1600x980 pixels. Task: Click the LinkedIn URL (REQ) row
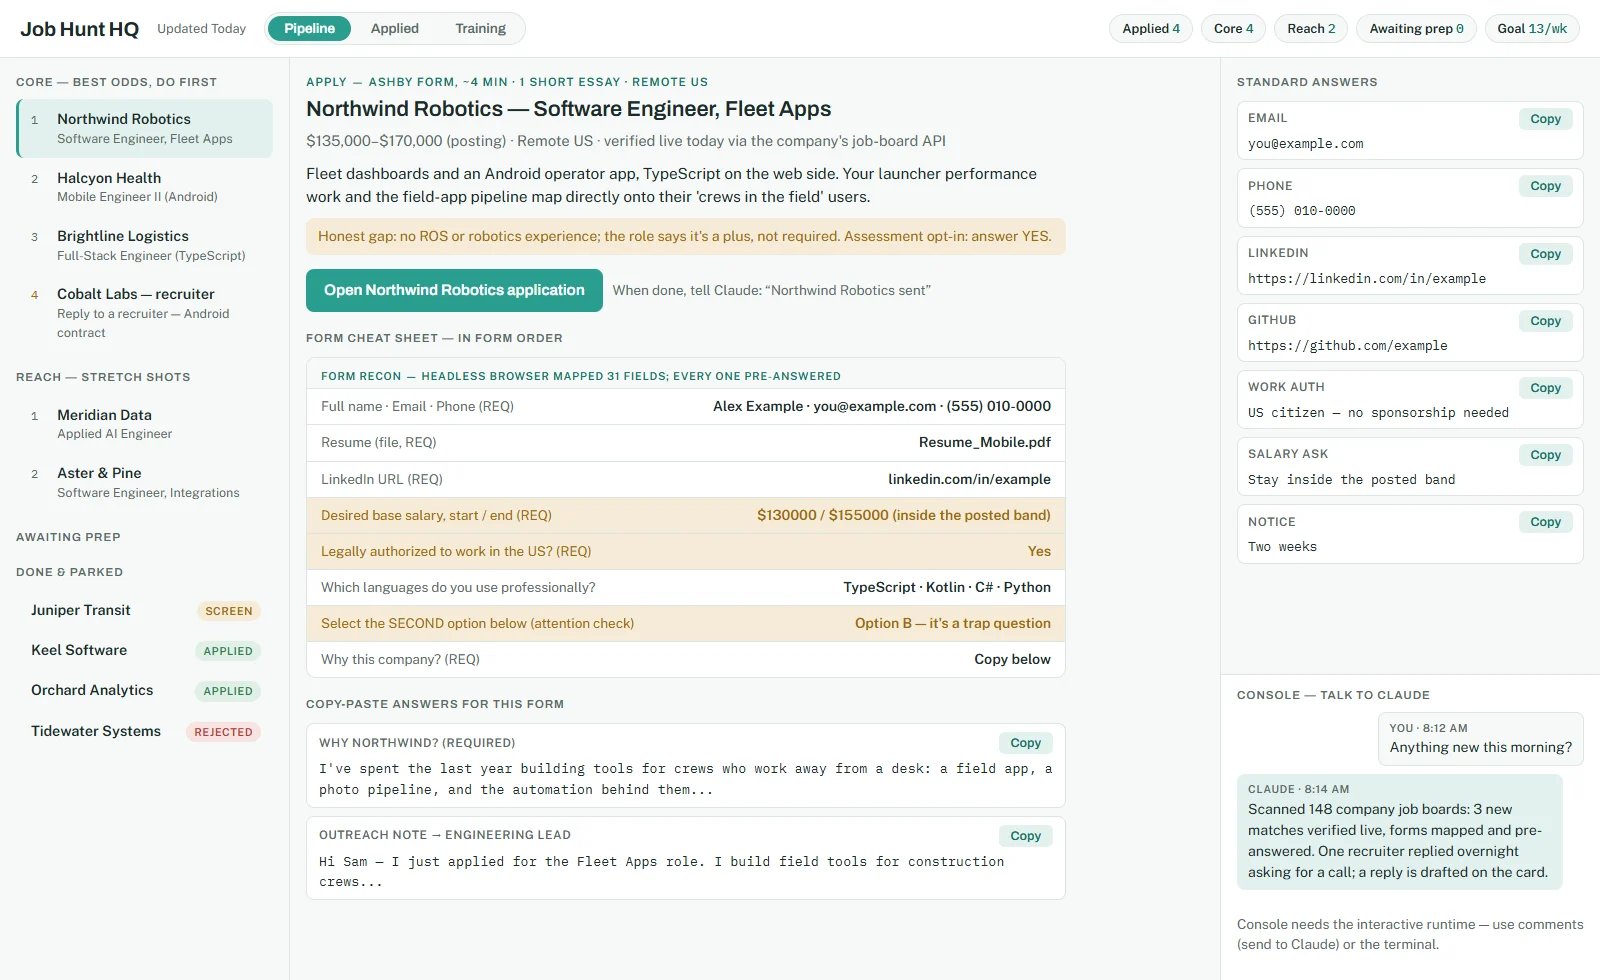686,480
